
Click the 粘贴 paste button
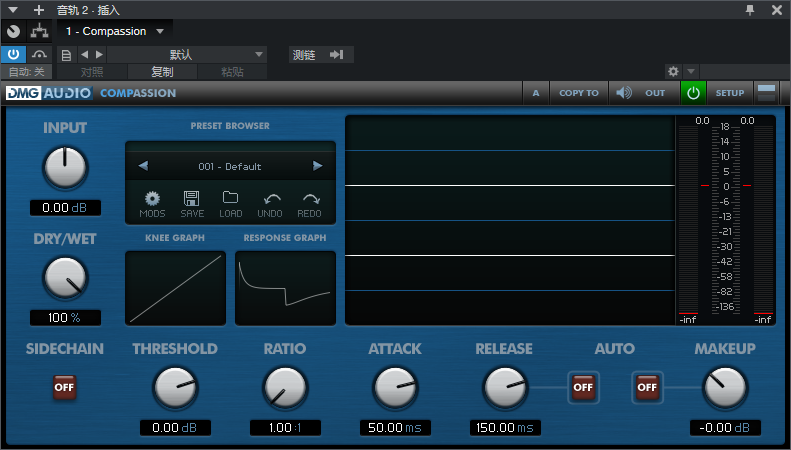tap(232, 72)
